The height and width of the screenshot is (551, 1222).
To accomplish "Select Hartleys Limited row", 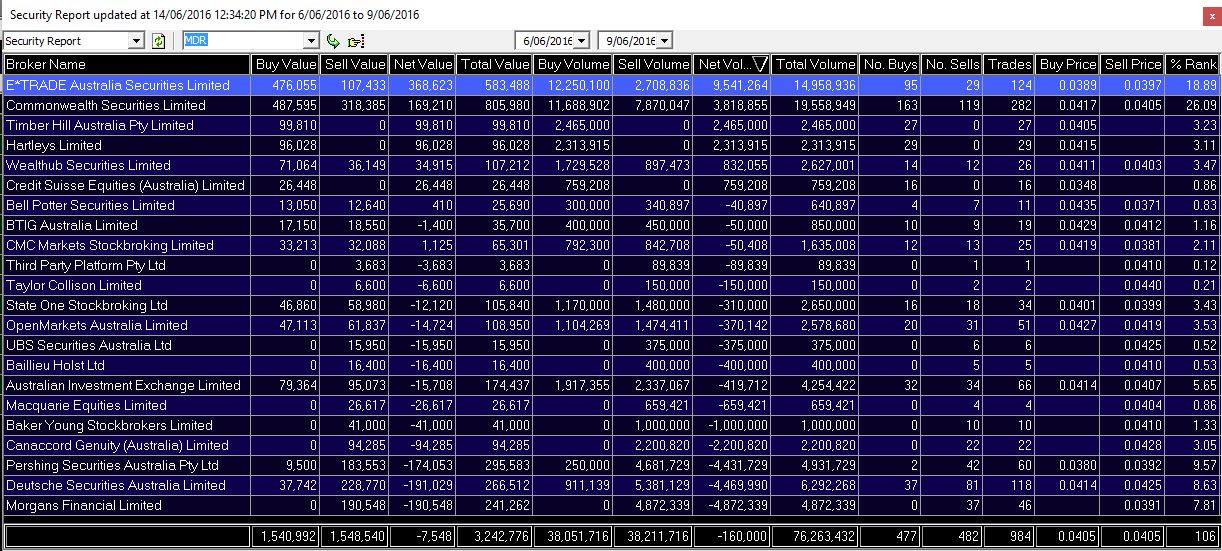I will coord(611,145).
